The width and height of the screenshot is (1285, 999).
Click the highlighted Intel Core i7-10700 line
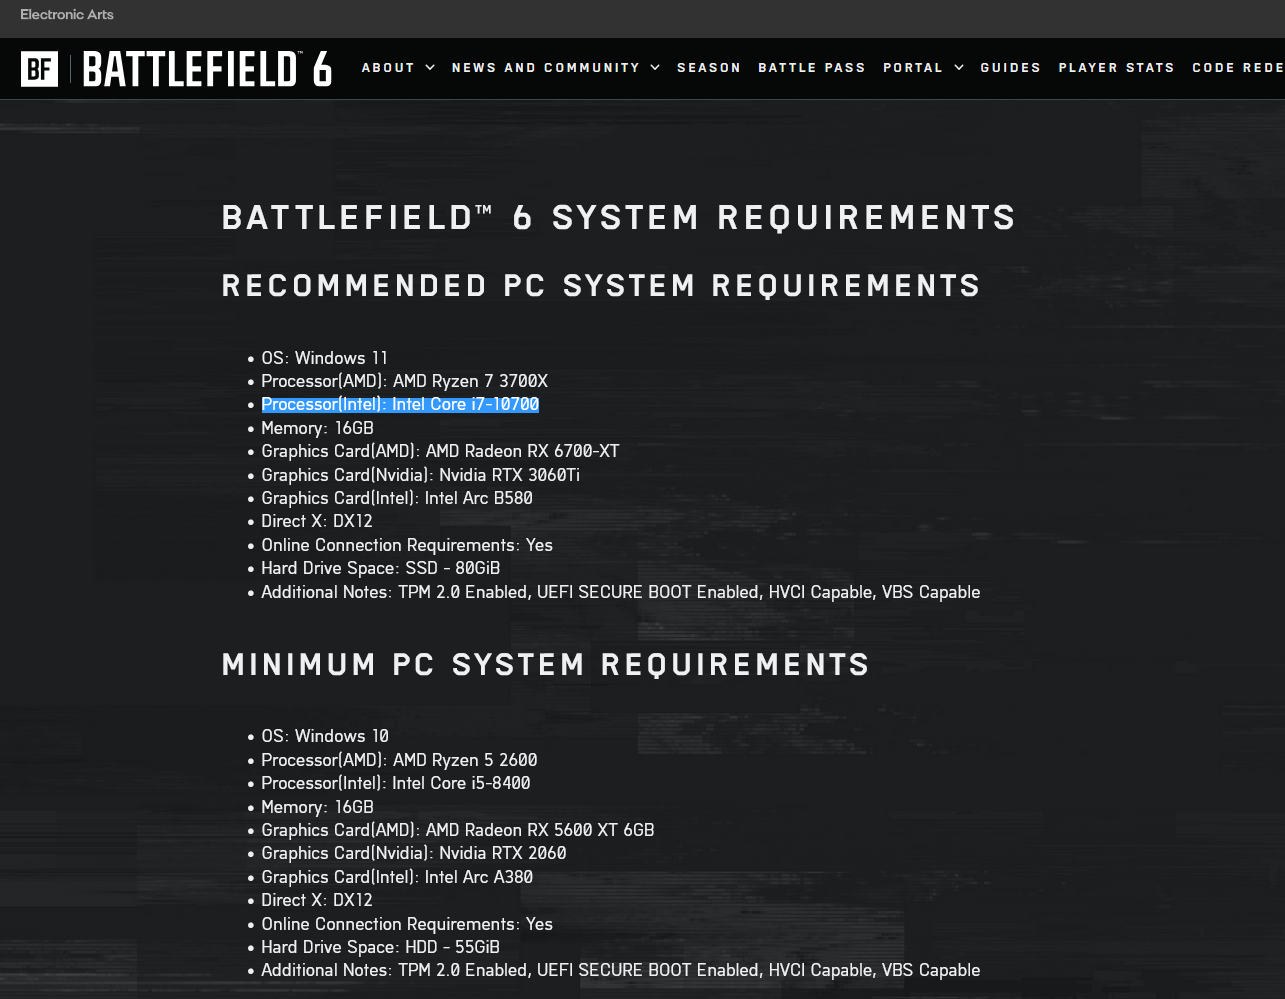click(400, 405)
